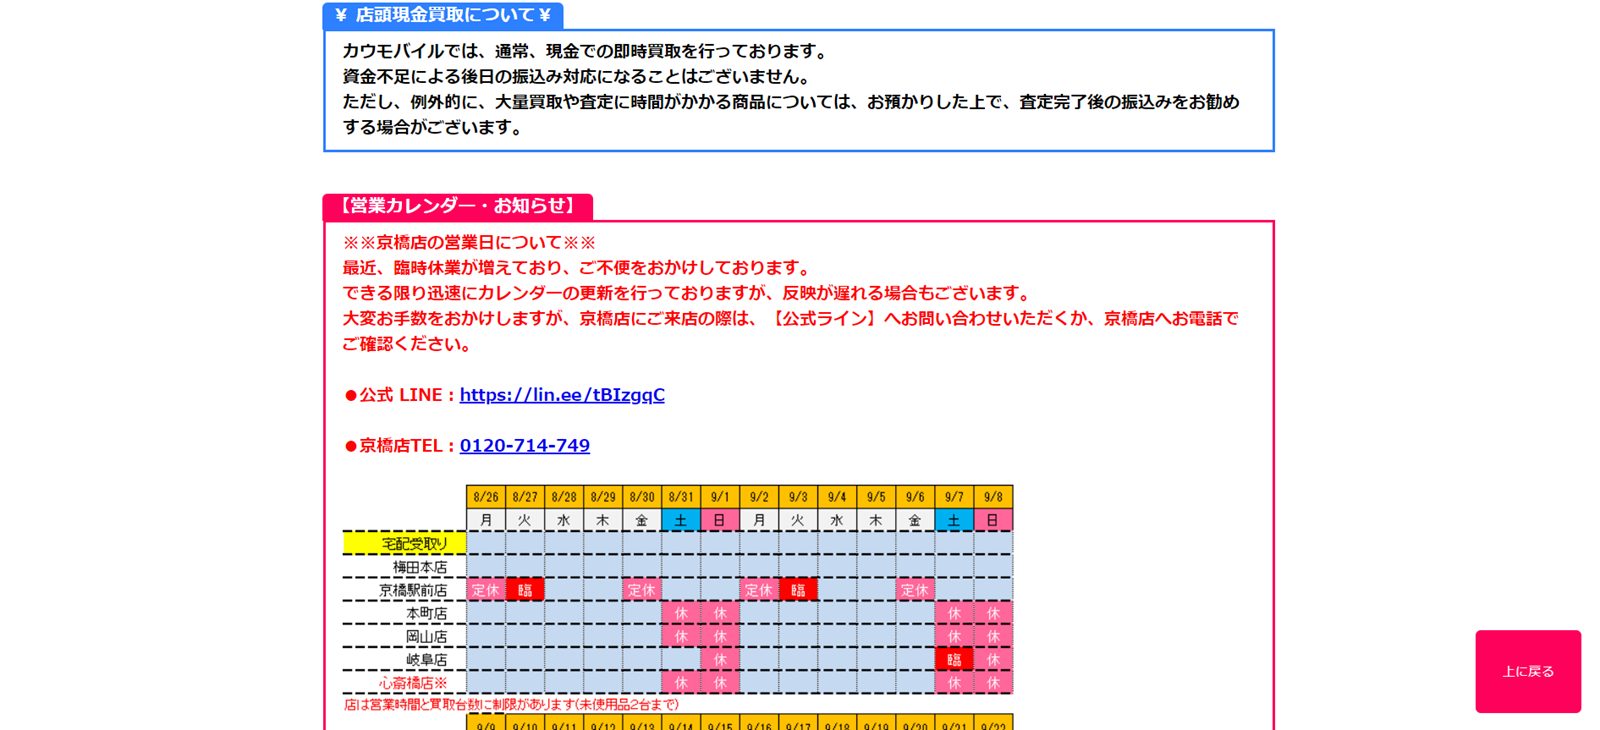Select 京橋駅前店 red 臨 cell on 9/3
Image resolution: width=1600 pixels, height=730 pixels.
click(x=798, y=590)
